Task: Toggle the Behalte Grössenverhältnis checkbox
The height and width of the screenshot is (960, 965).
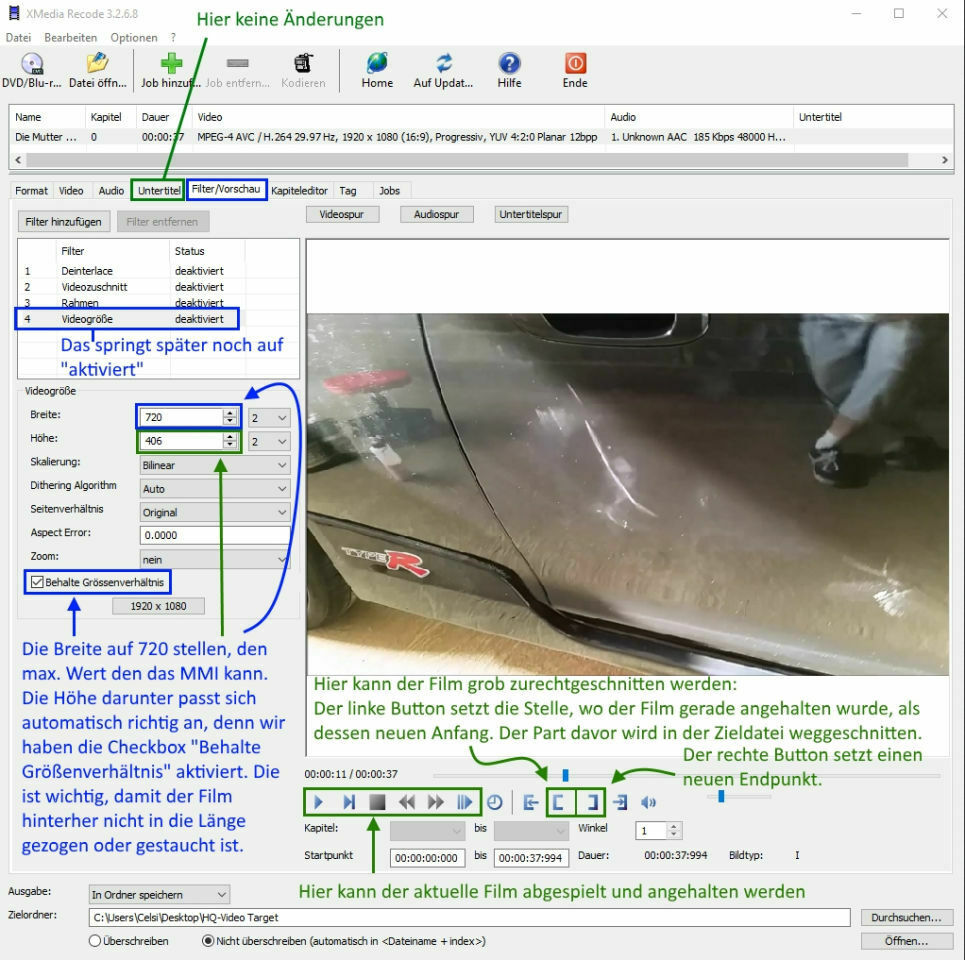Action: (37, 582)
